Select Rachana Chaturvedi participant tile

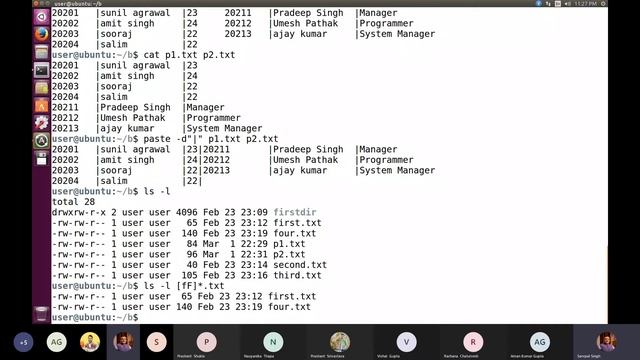[x=473, y=342]
